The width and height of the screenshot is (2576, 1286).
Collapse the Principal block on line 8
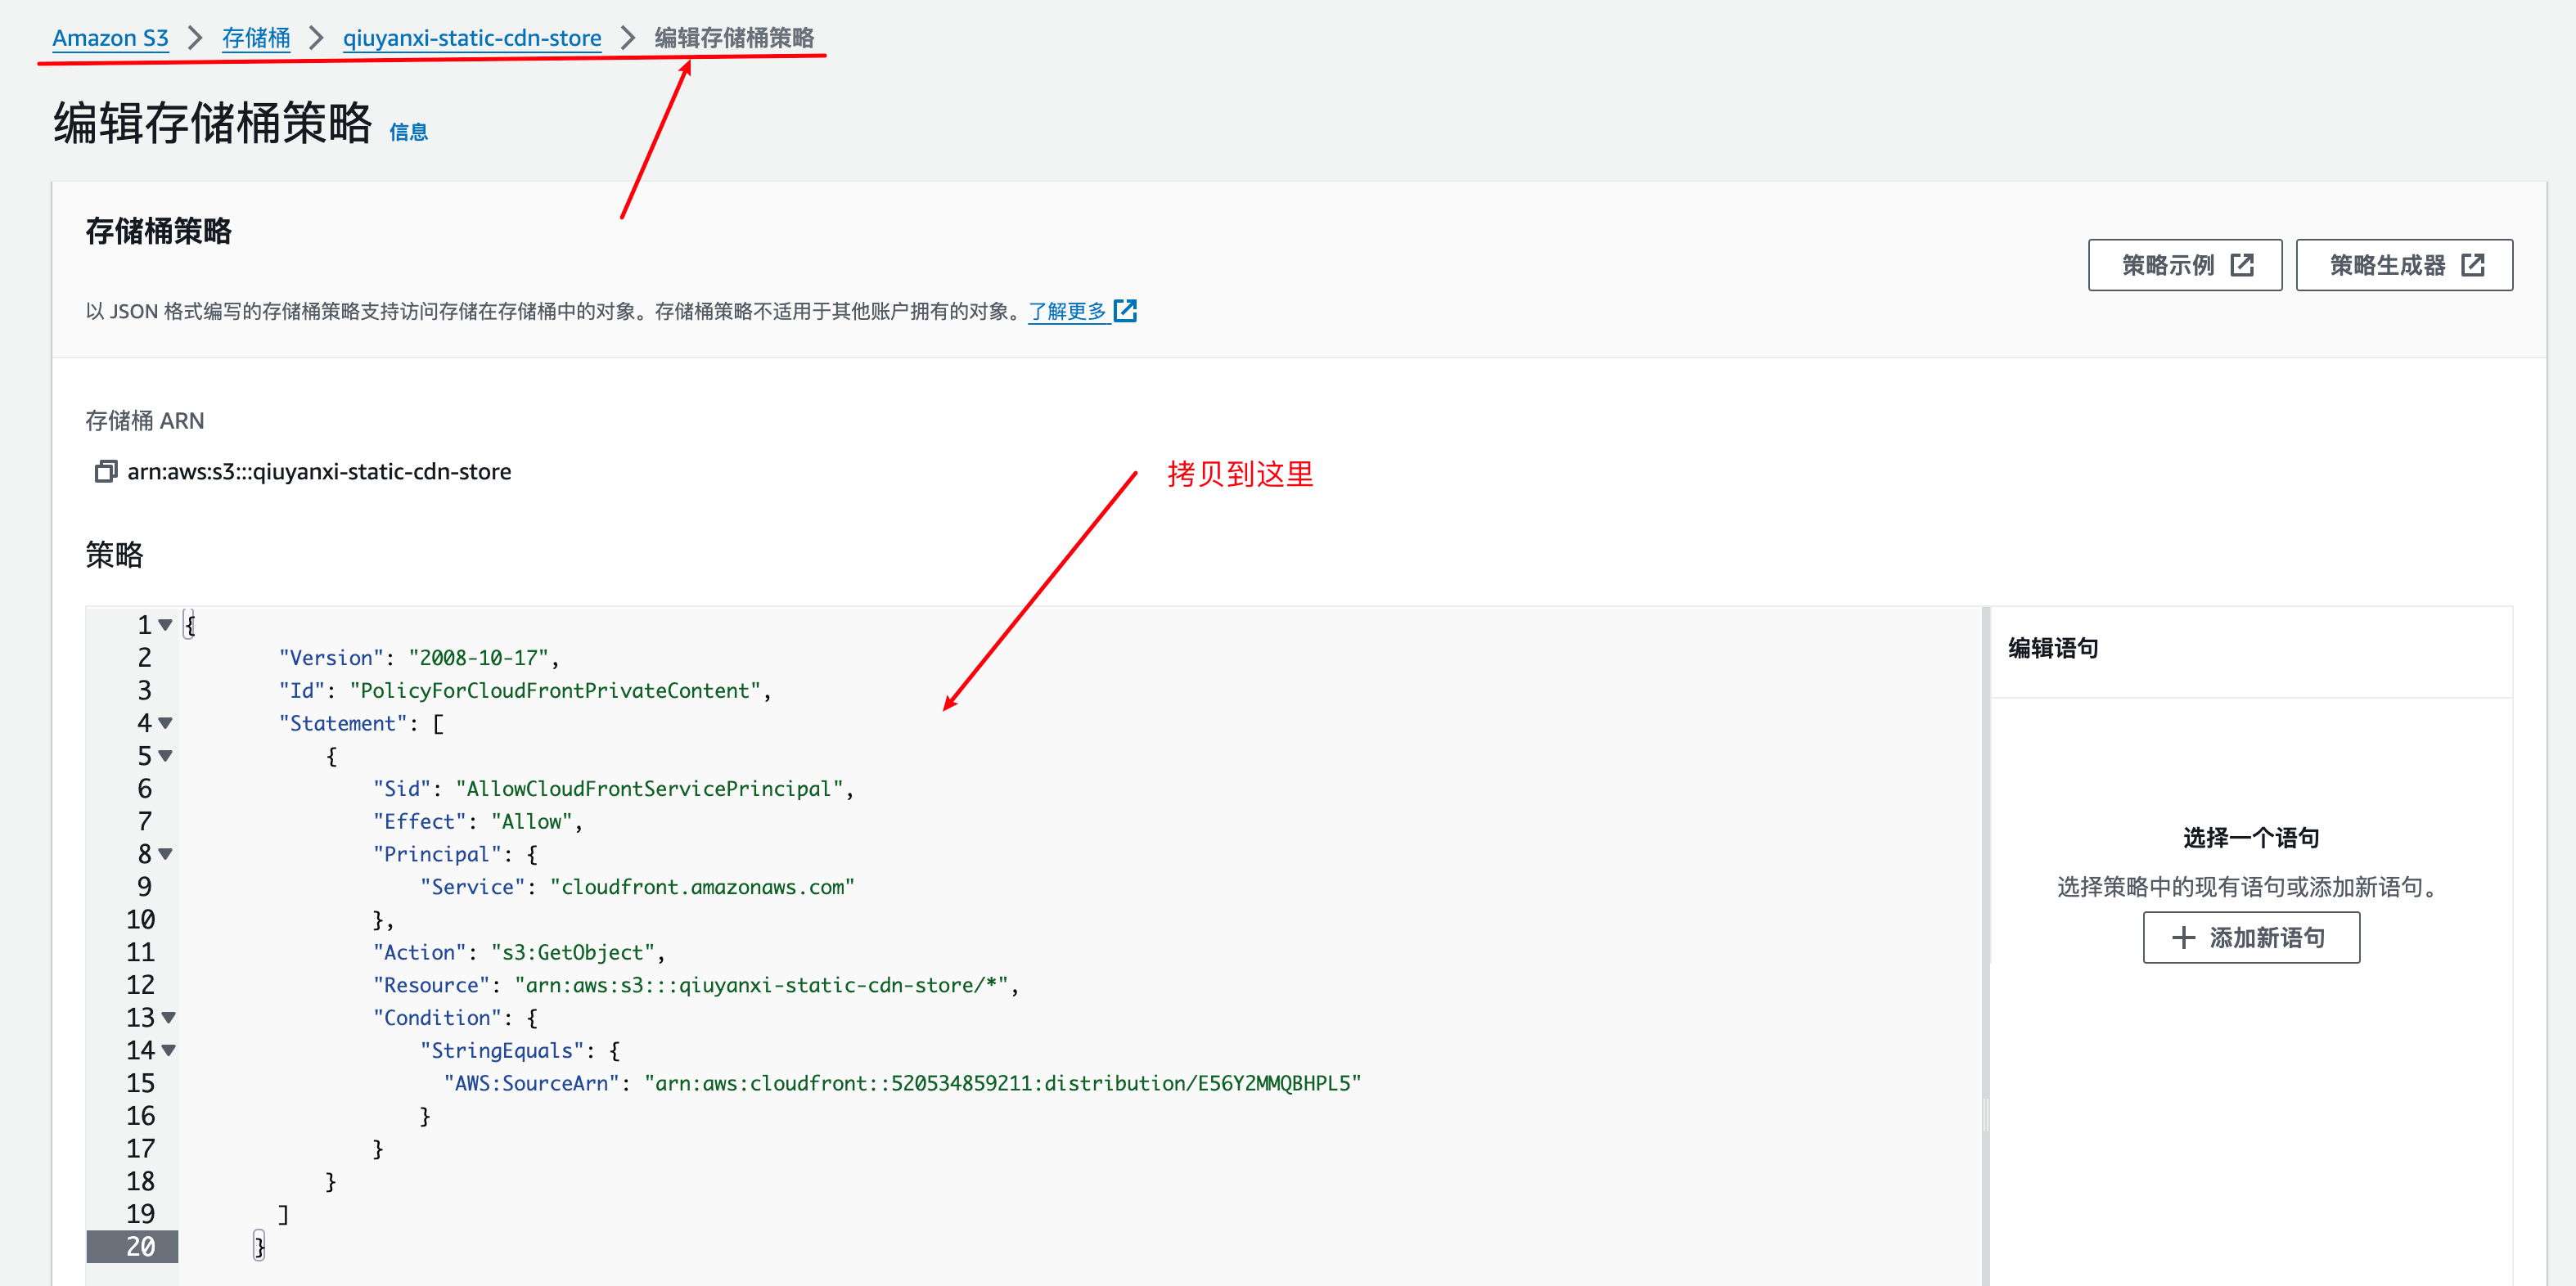tap(166, 854)
